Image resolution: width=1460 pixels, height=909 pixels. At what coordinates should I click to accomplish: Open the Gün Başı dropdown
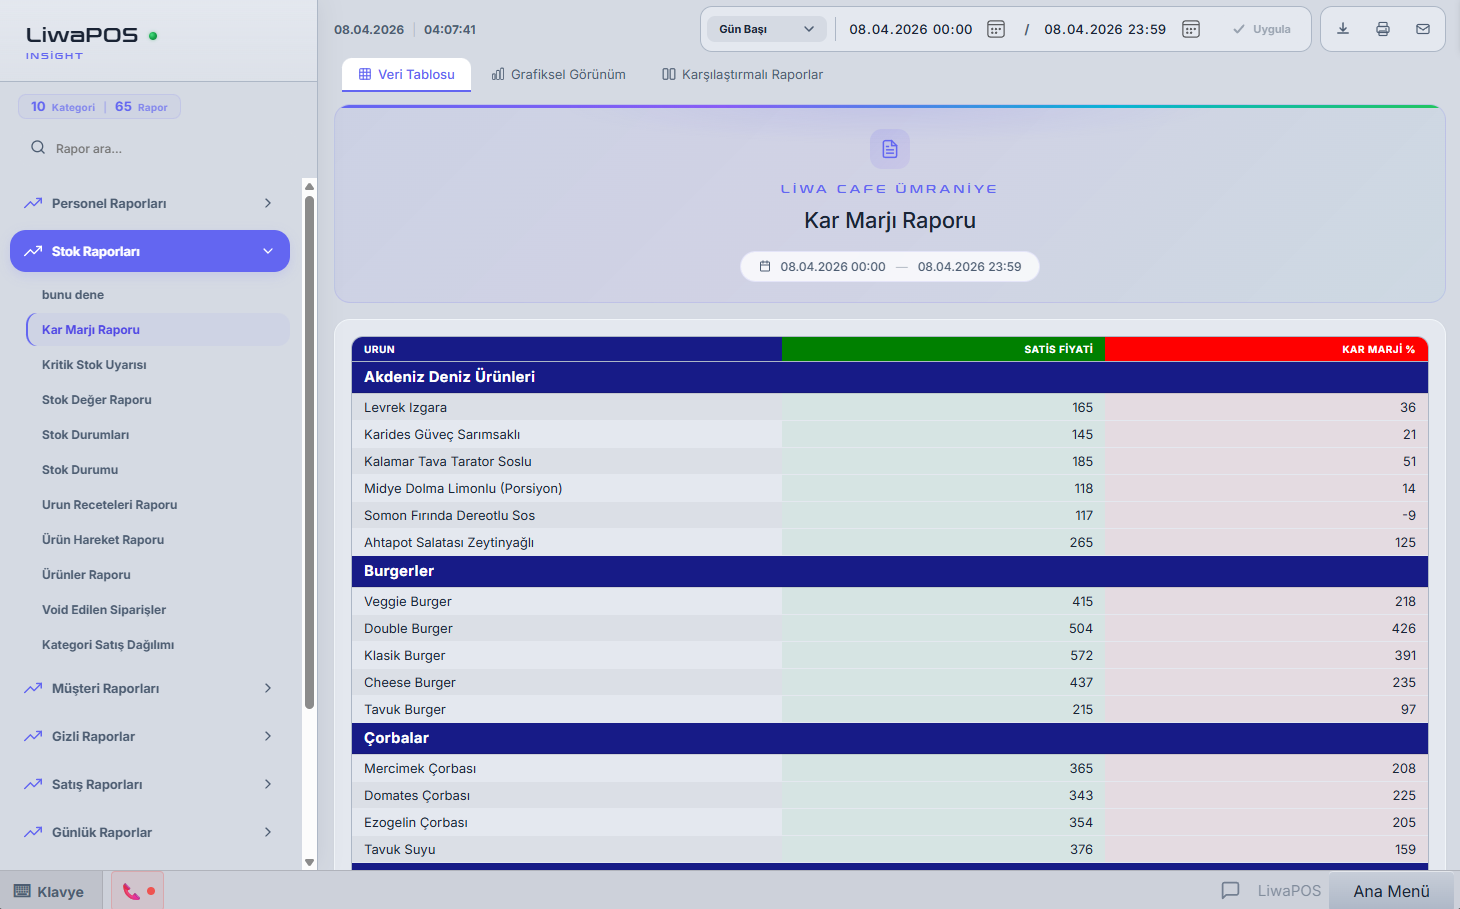tap(767, 29)
